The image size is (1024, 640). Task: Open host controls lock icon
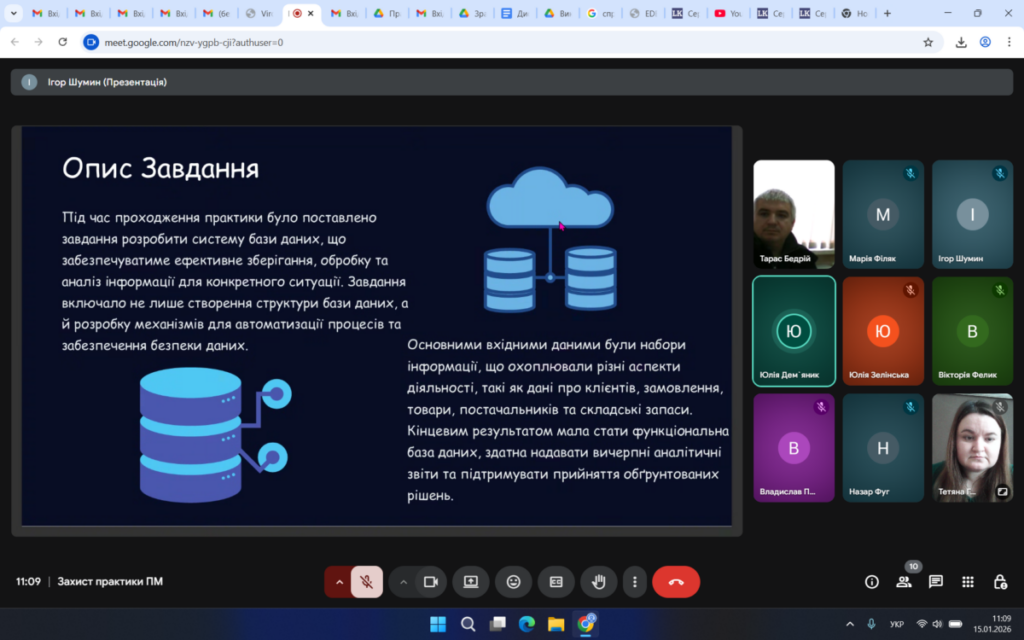1000,582
